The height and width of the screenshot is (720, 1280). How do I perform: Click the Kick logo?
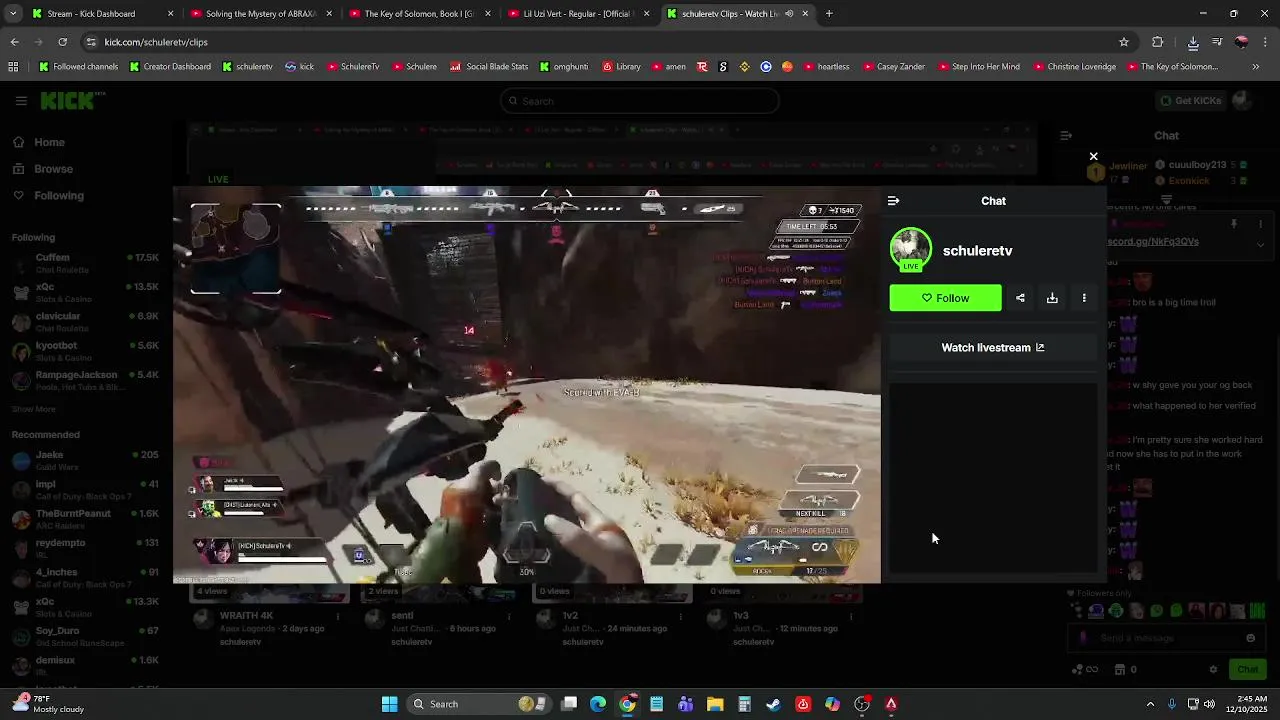(72, 101)
